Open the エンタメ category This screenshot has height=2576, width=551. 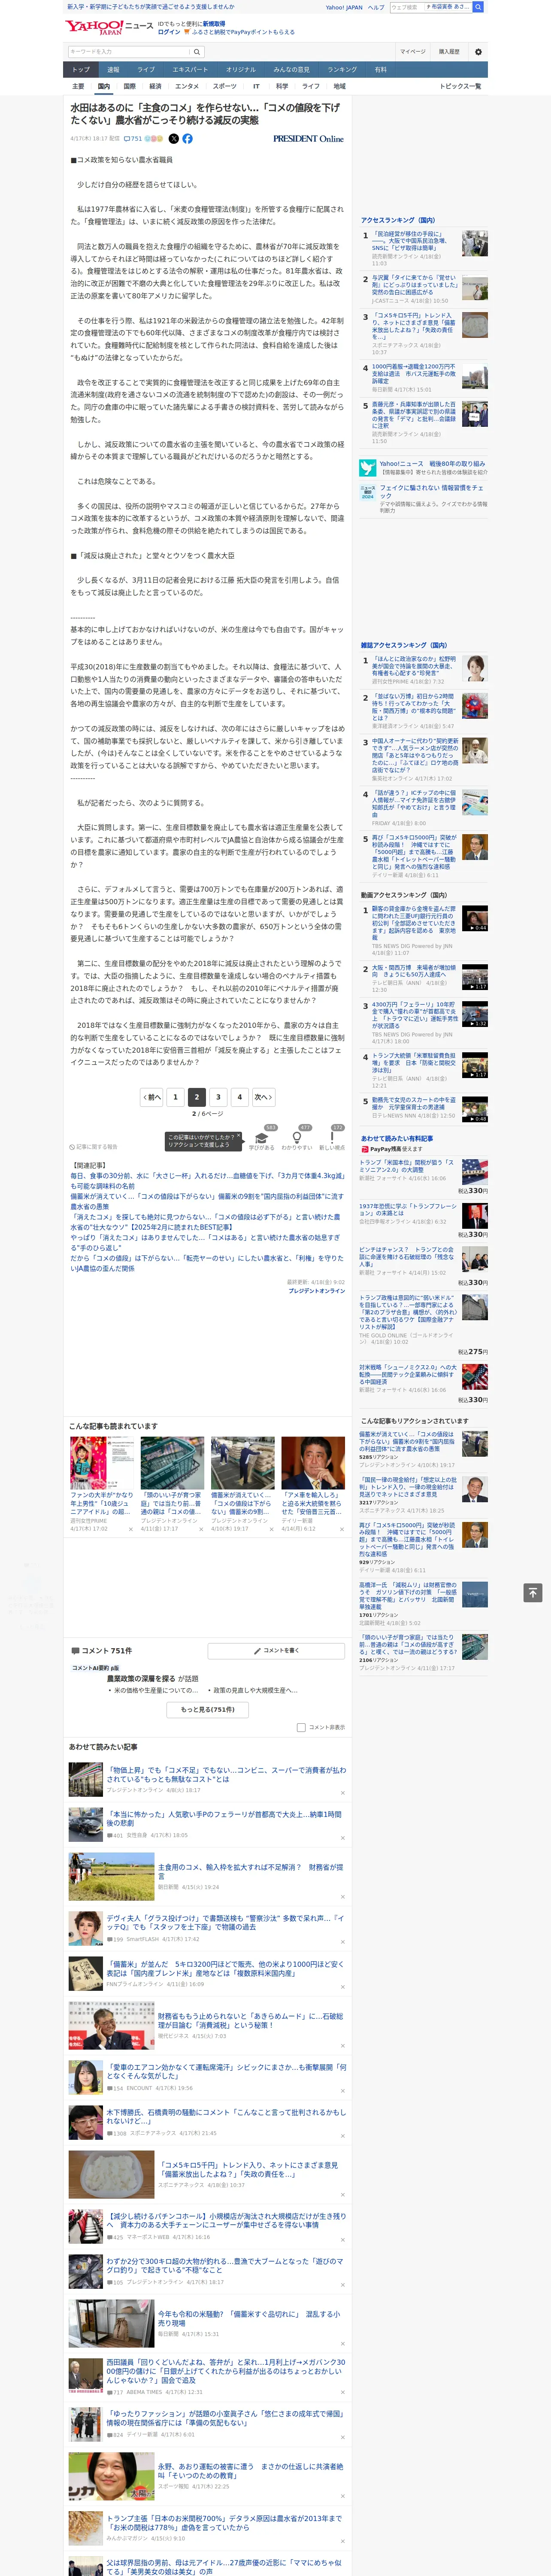187,86
